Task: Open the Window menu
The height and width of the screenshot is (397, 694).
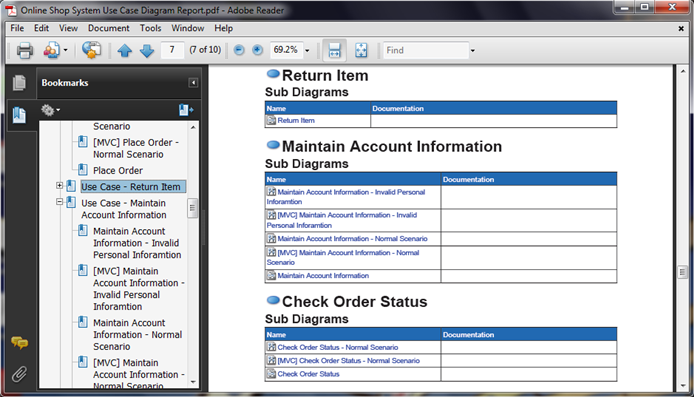Action: [188, 28]
